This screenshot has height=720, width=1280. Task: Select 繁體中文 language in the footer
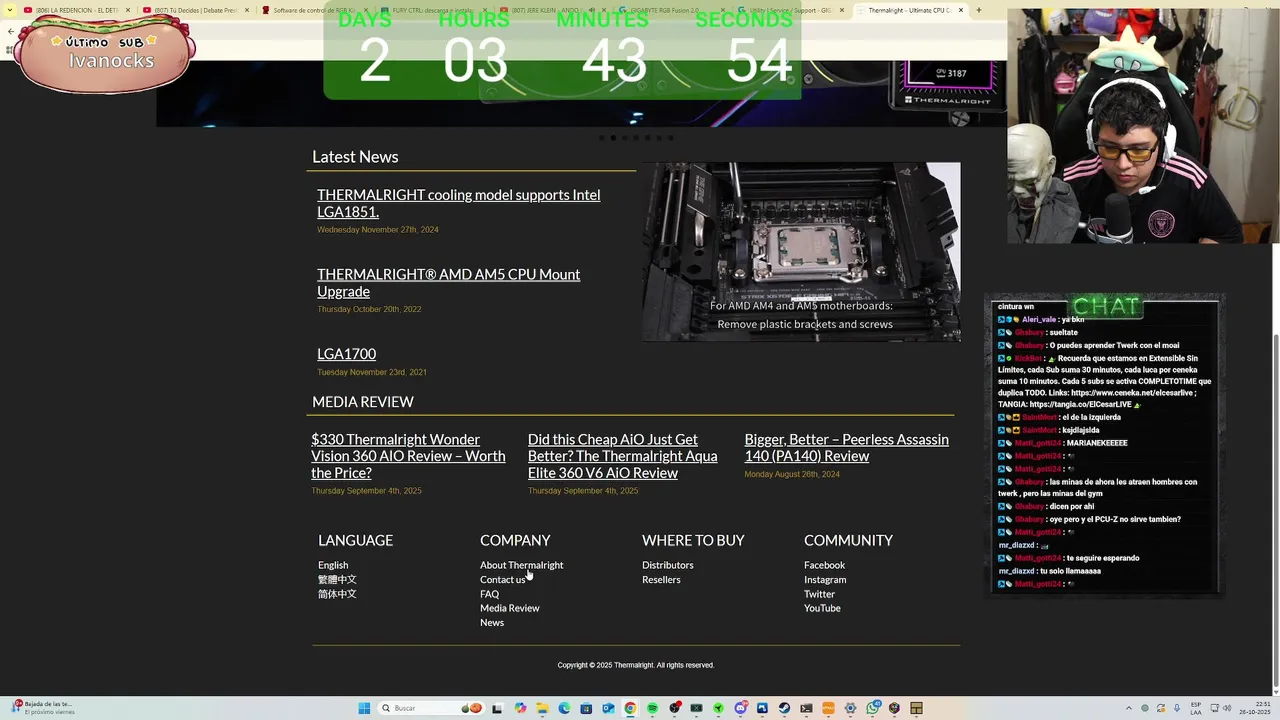[337, 579]
